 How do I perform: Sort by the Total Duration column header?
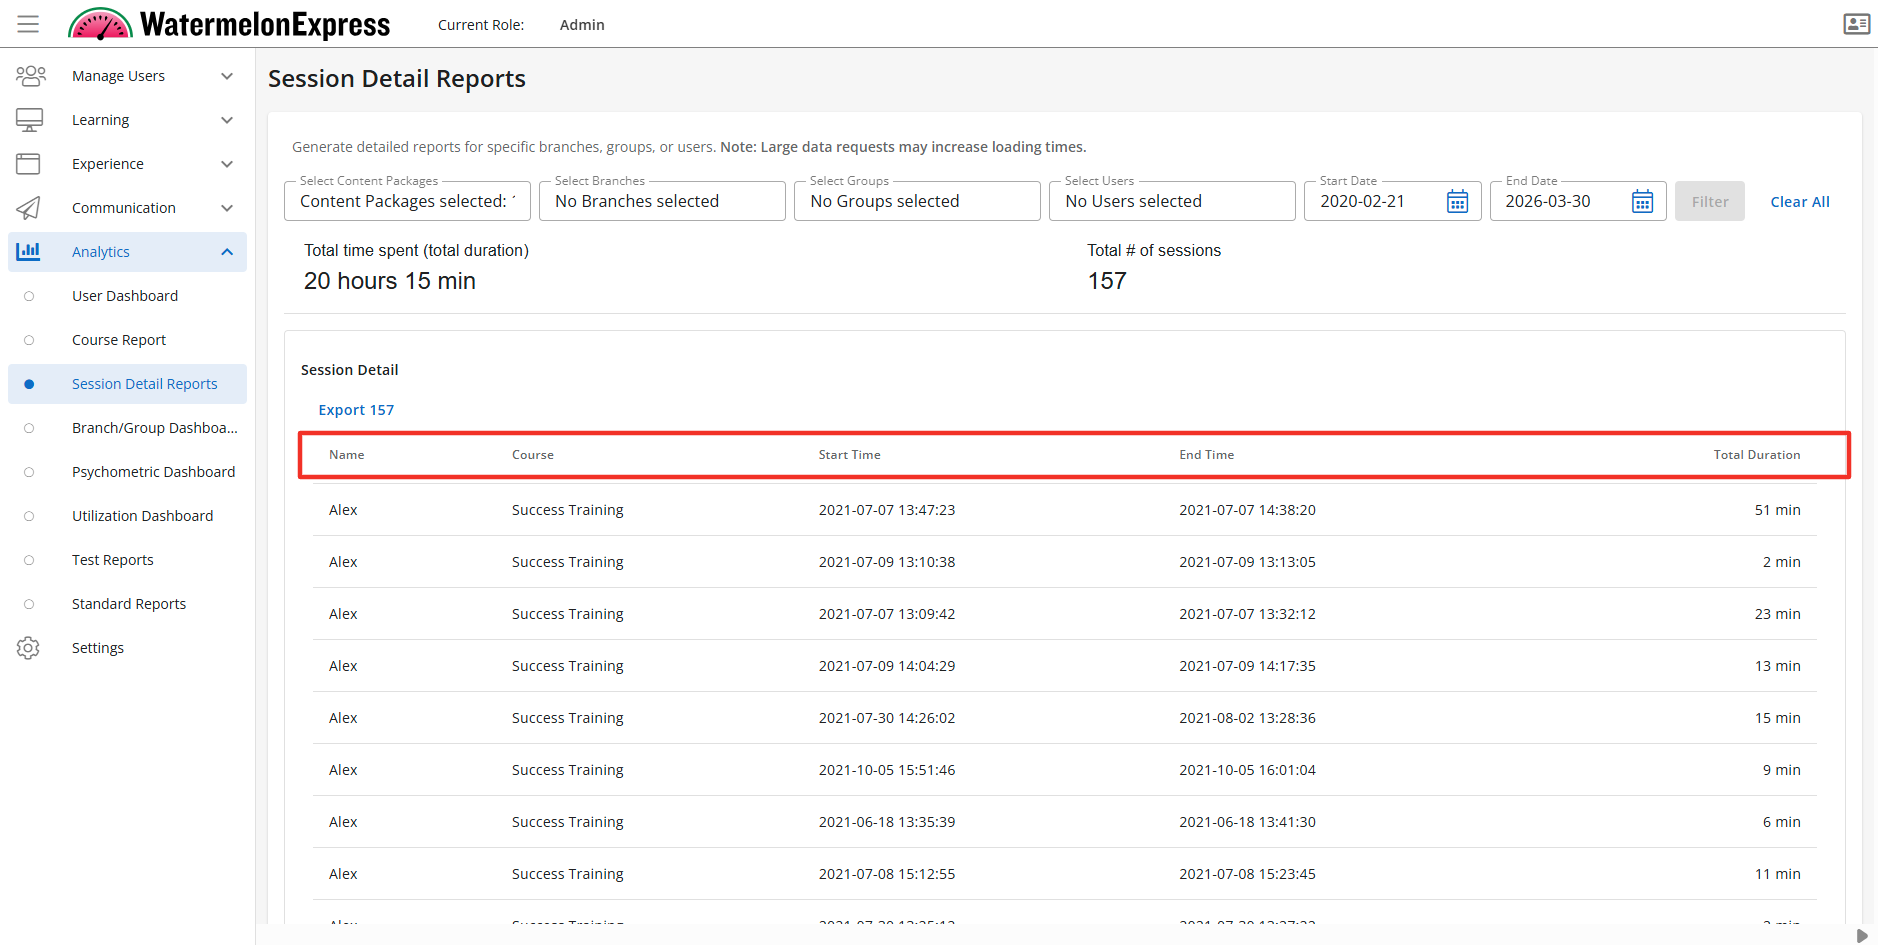(1756, 455)
